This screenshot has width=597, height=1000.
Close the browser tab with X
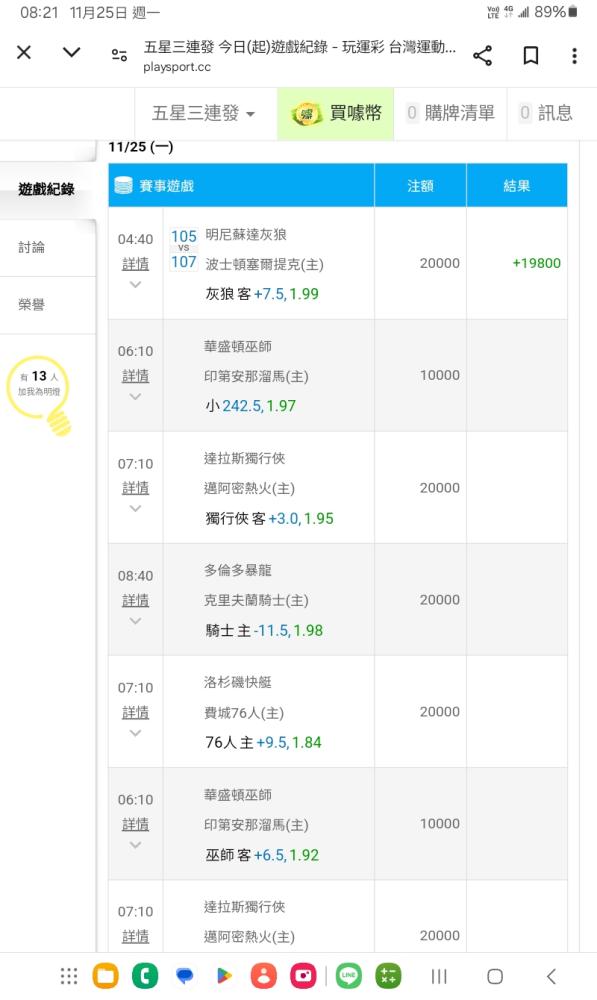(x=24, y=52)
